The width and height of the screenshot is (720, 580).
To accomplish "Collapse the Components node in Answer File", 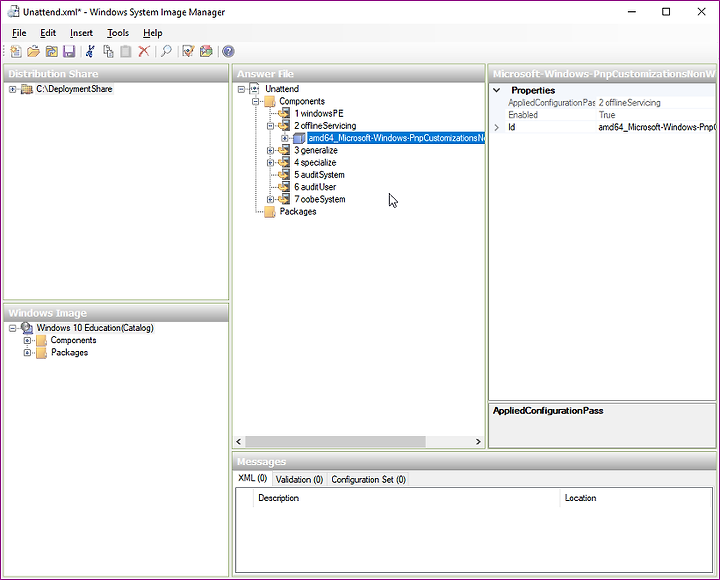I will (x=256, y=101).
